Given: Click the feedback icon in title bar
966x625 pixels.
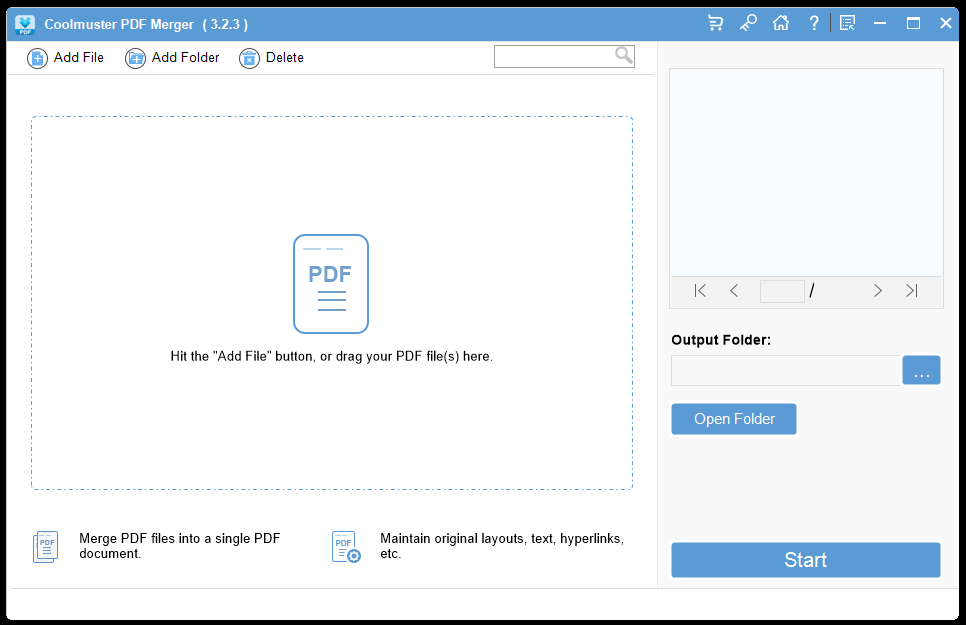Looking at the screenshot, I should pyautogui.click(x=848, y=23).
